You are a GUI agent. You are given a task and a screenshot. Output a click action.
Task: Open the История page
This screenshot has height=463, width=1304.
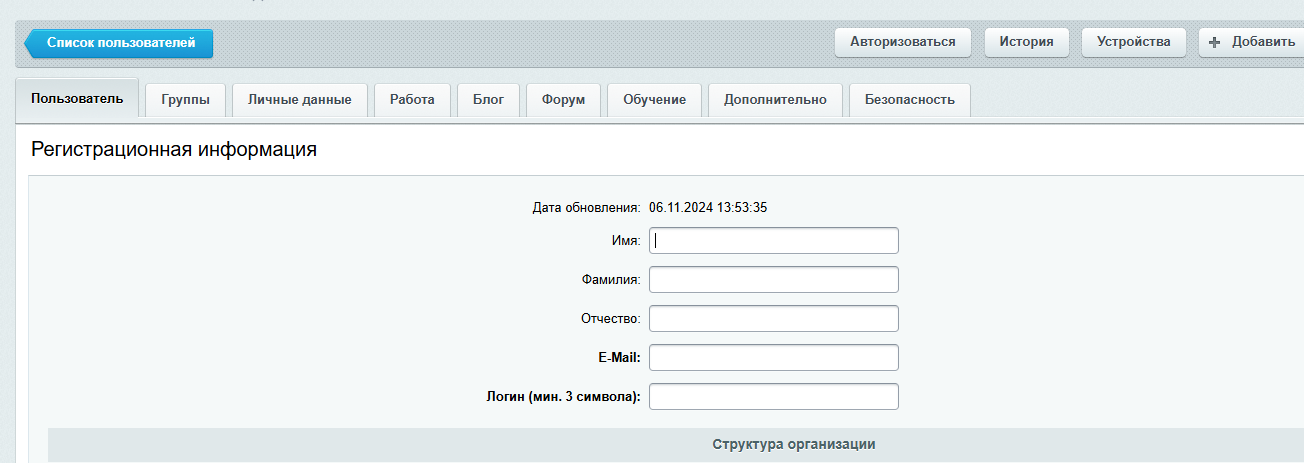pyautogui.click(x=1027, y=42)
